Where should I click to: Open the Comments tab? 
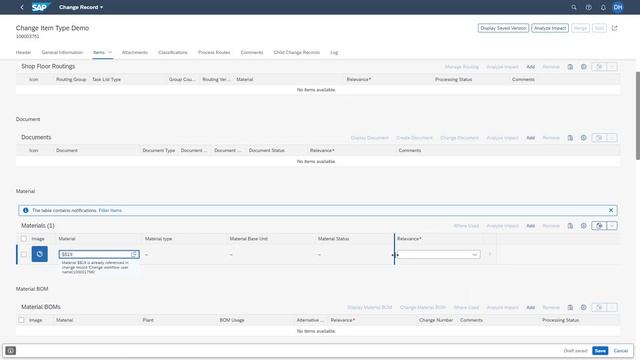[x=252, y=52]
